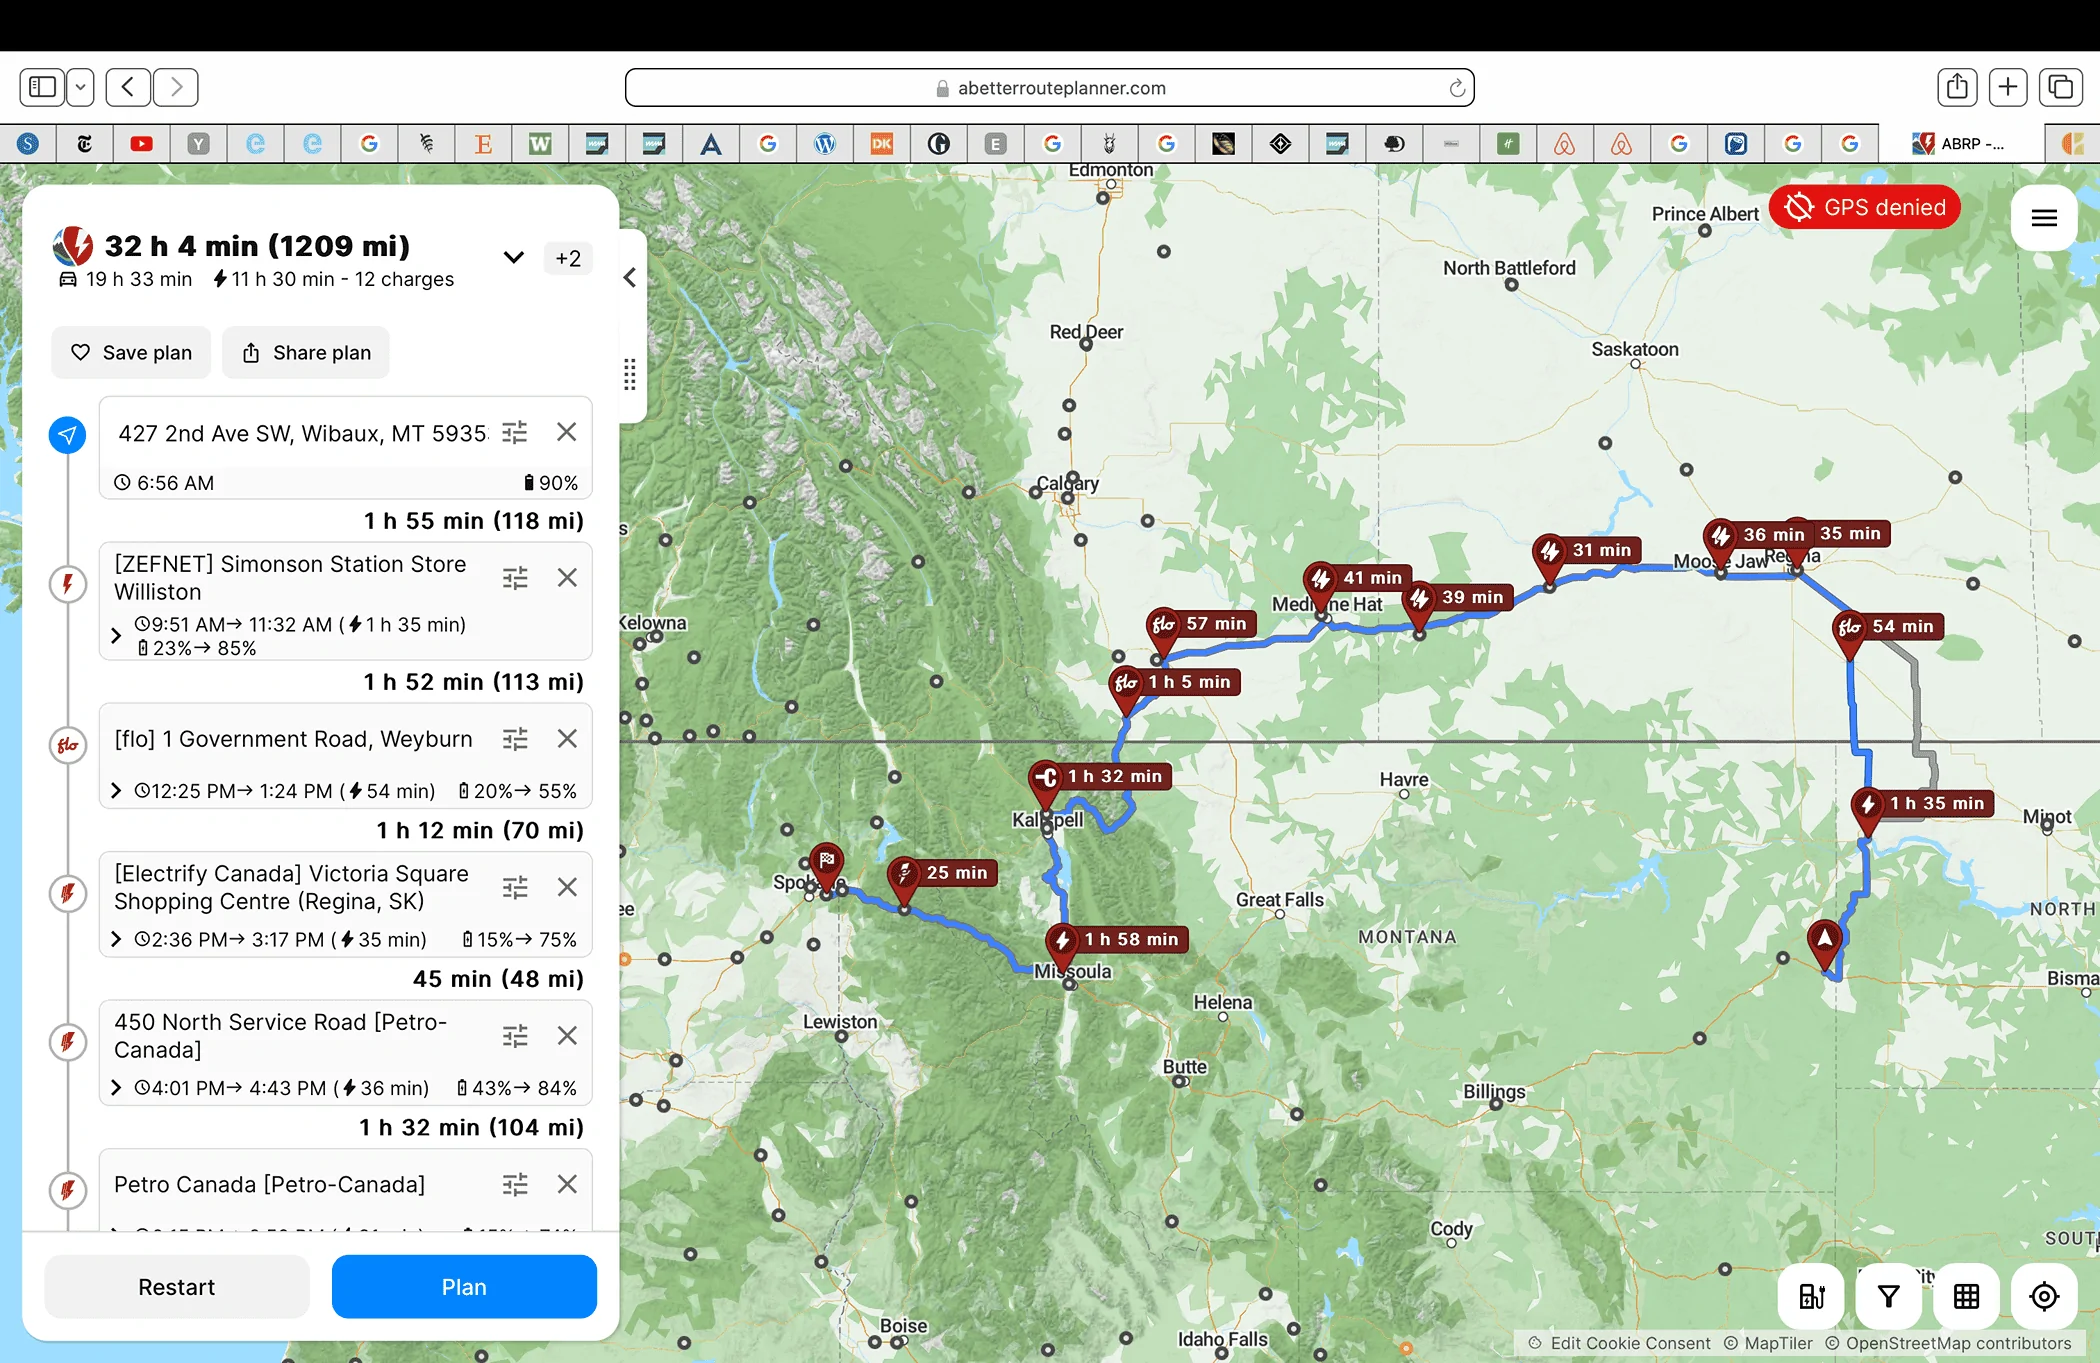Image resolution: width=2100 pixels, height=1363 pixels.
Task: Expand the Victoria Square charge stop details
Action: (x=116, y=939)
